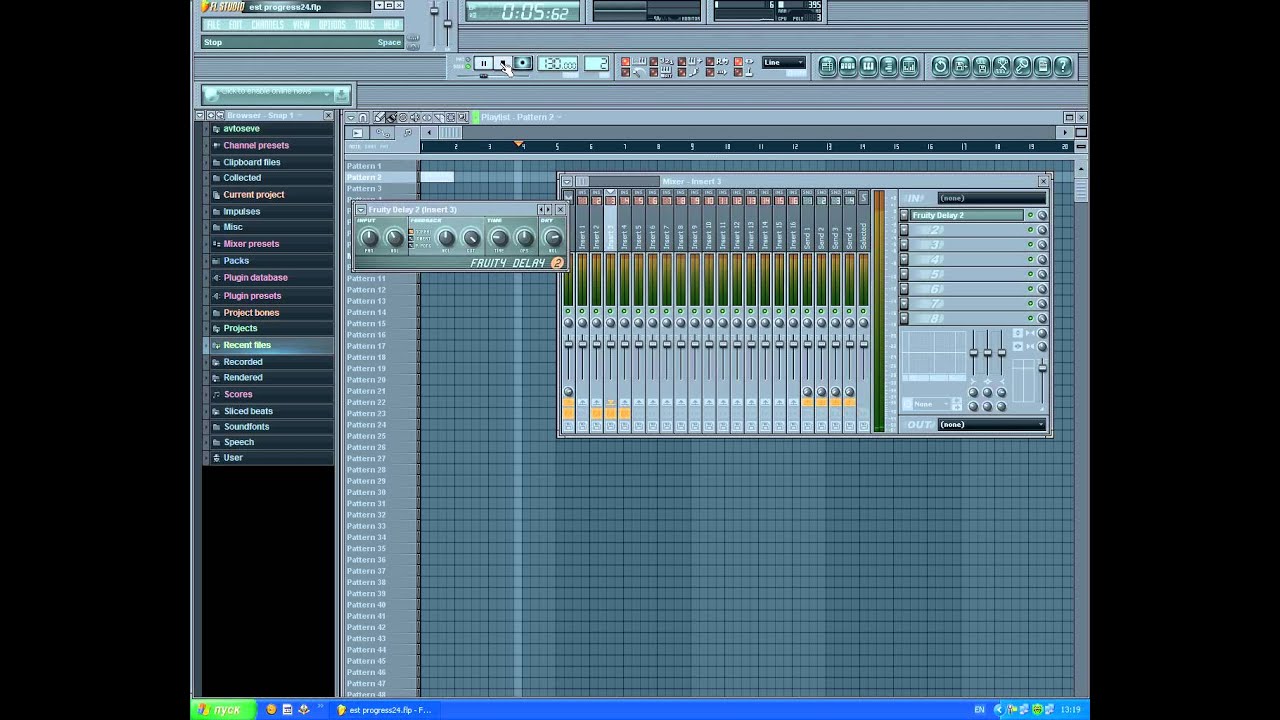The width and height of the screenshot is (1280, 720).
Task: Open the VIEW menu
Action: tap(301, 25)
